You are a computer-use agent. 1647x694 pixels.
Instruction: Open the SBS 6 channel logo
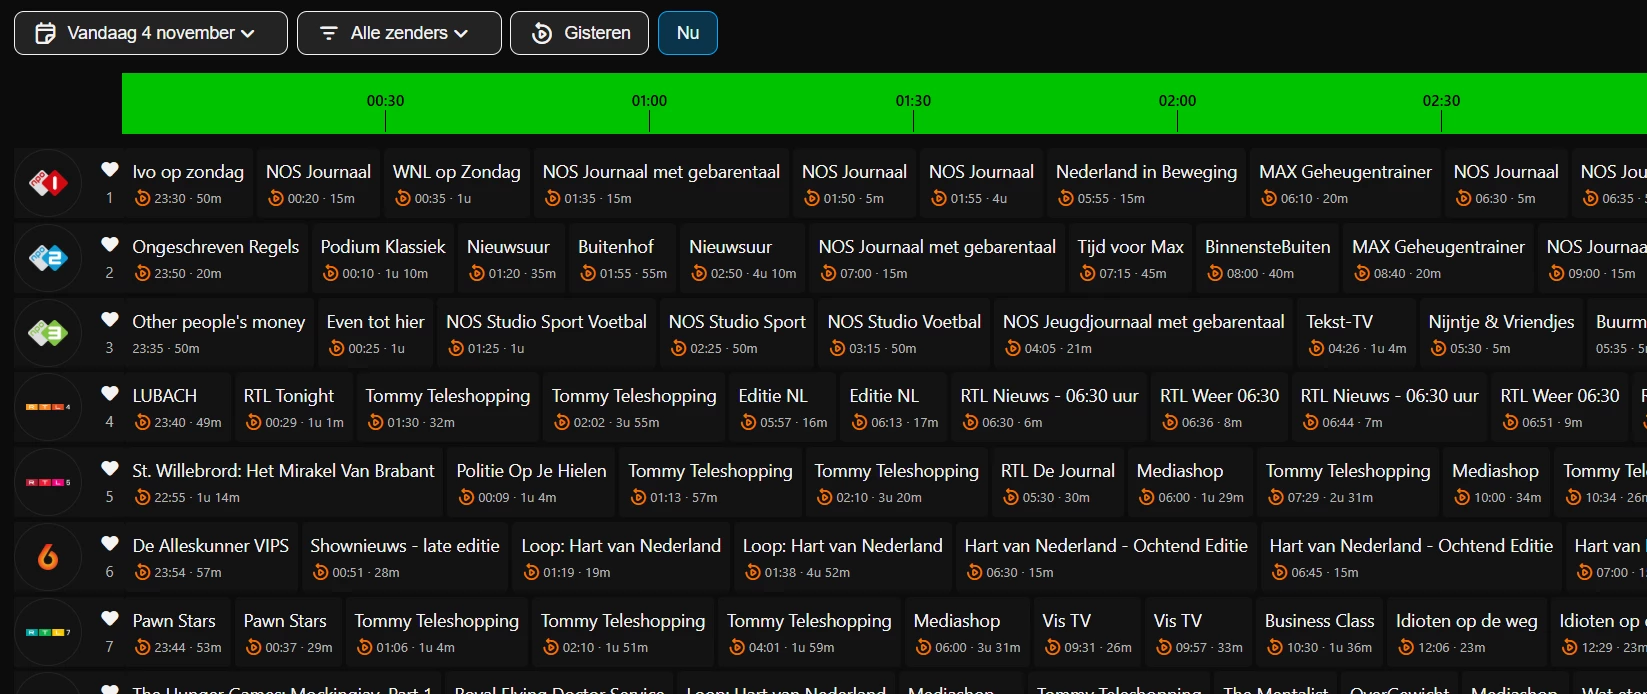click(48, 557)
